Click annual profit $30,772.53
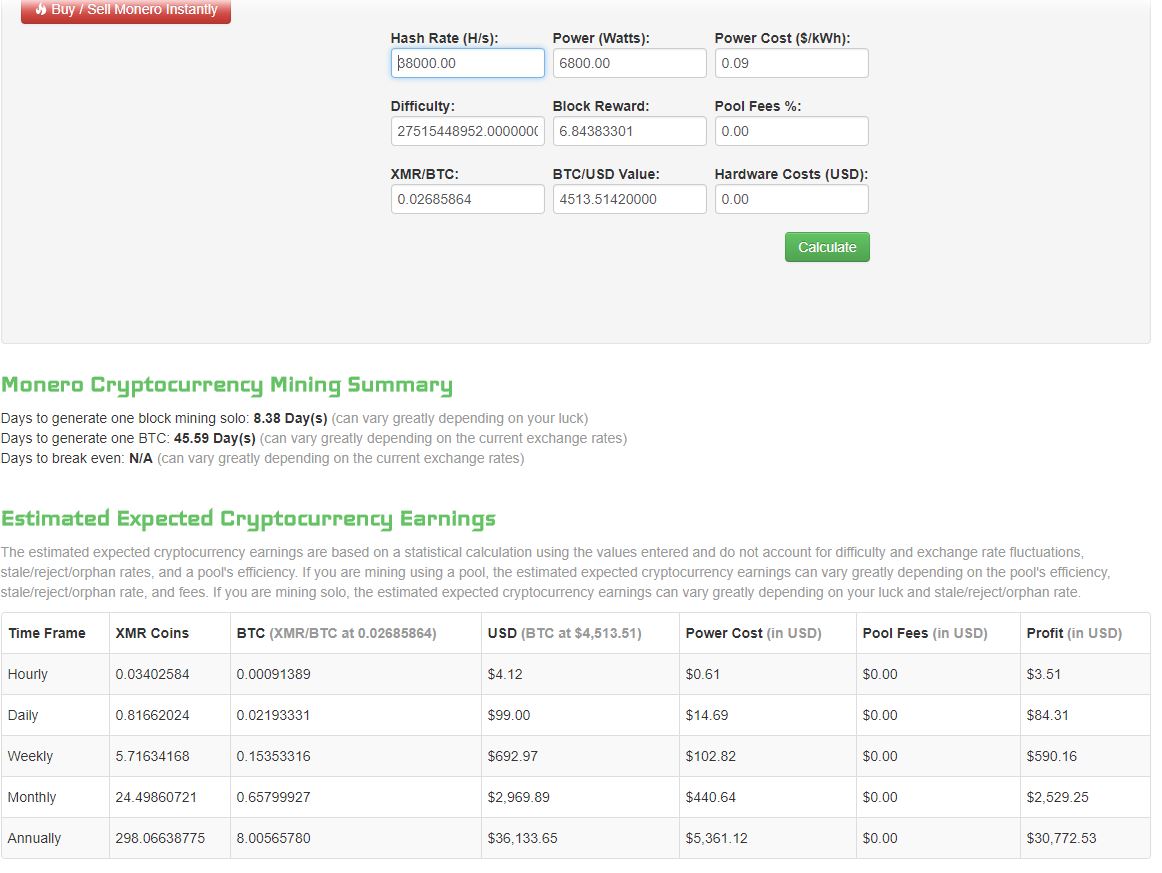This screenshot has height=873, width=1162. tap(1061, 838)
